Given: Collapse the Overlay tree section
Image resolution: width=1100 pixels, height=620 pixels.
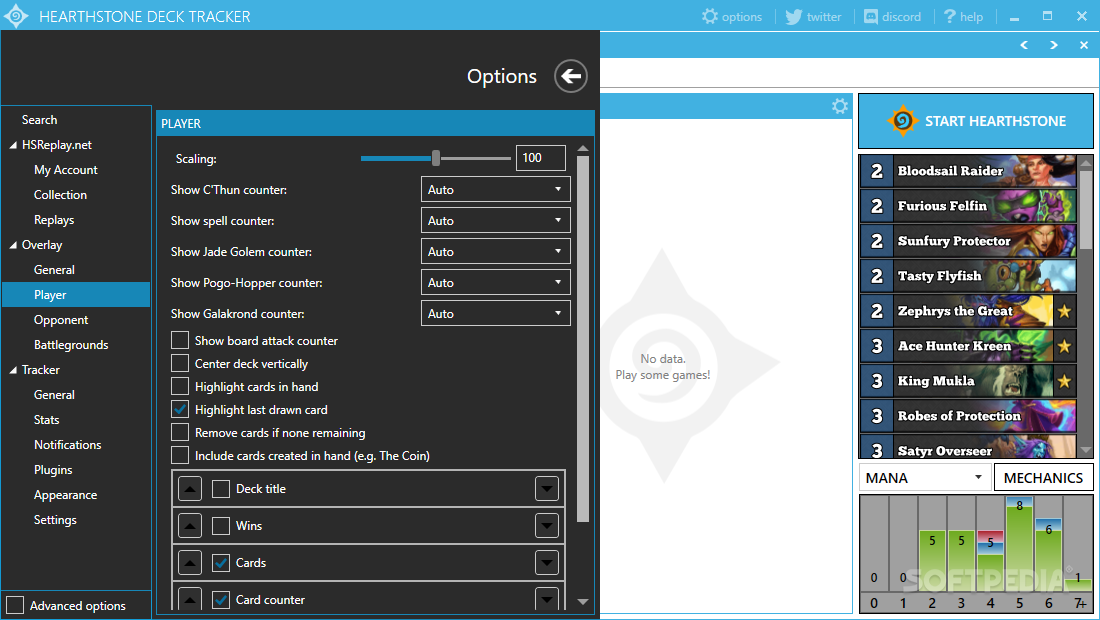Looking at the screenshot, I should (x=13, y=245).
